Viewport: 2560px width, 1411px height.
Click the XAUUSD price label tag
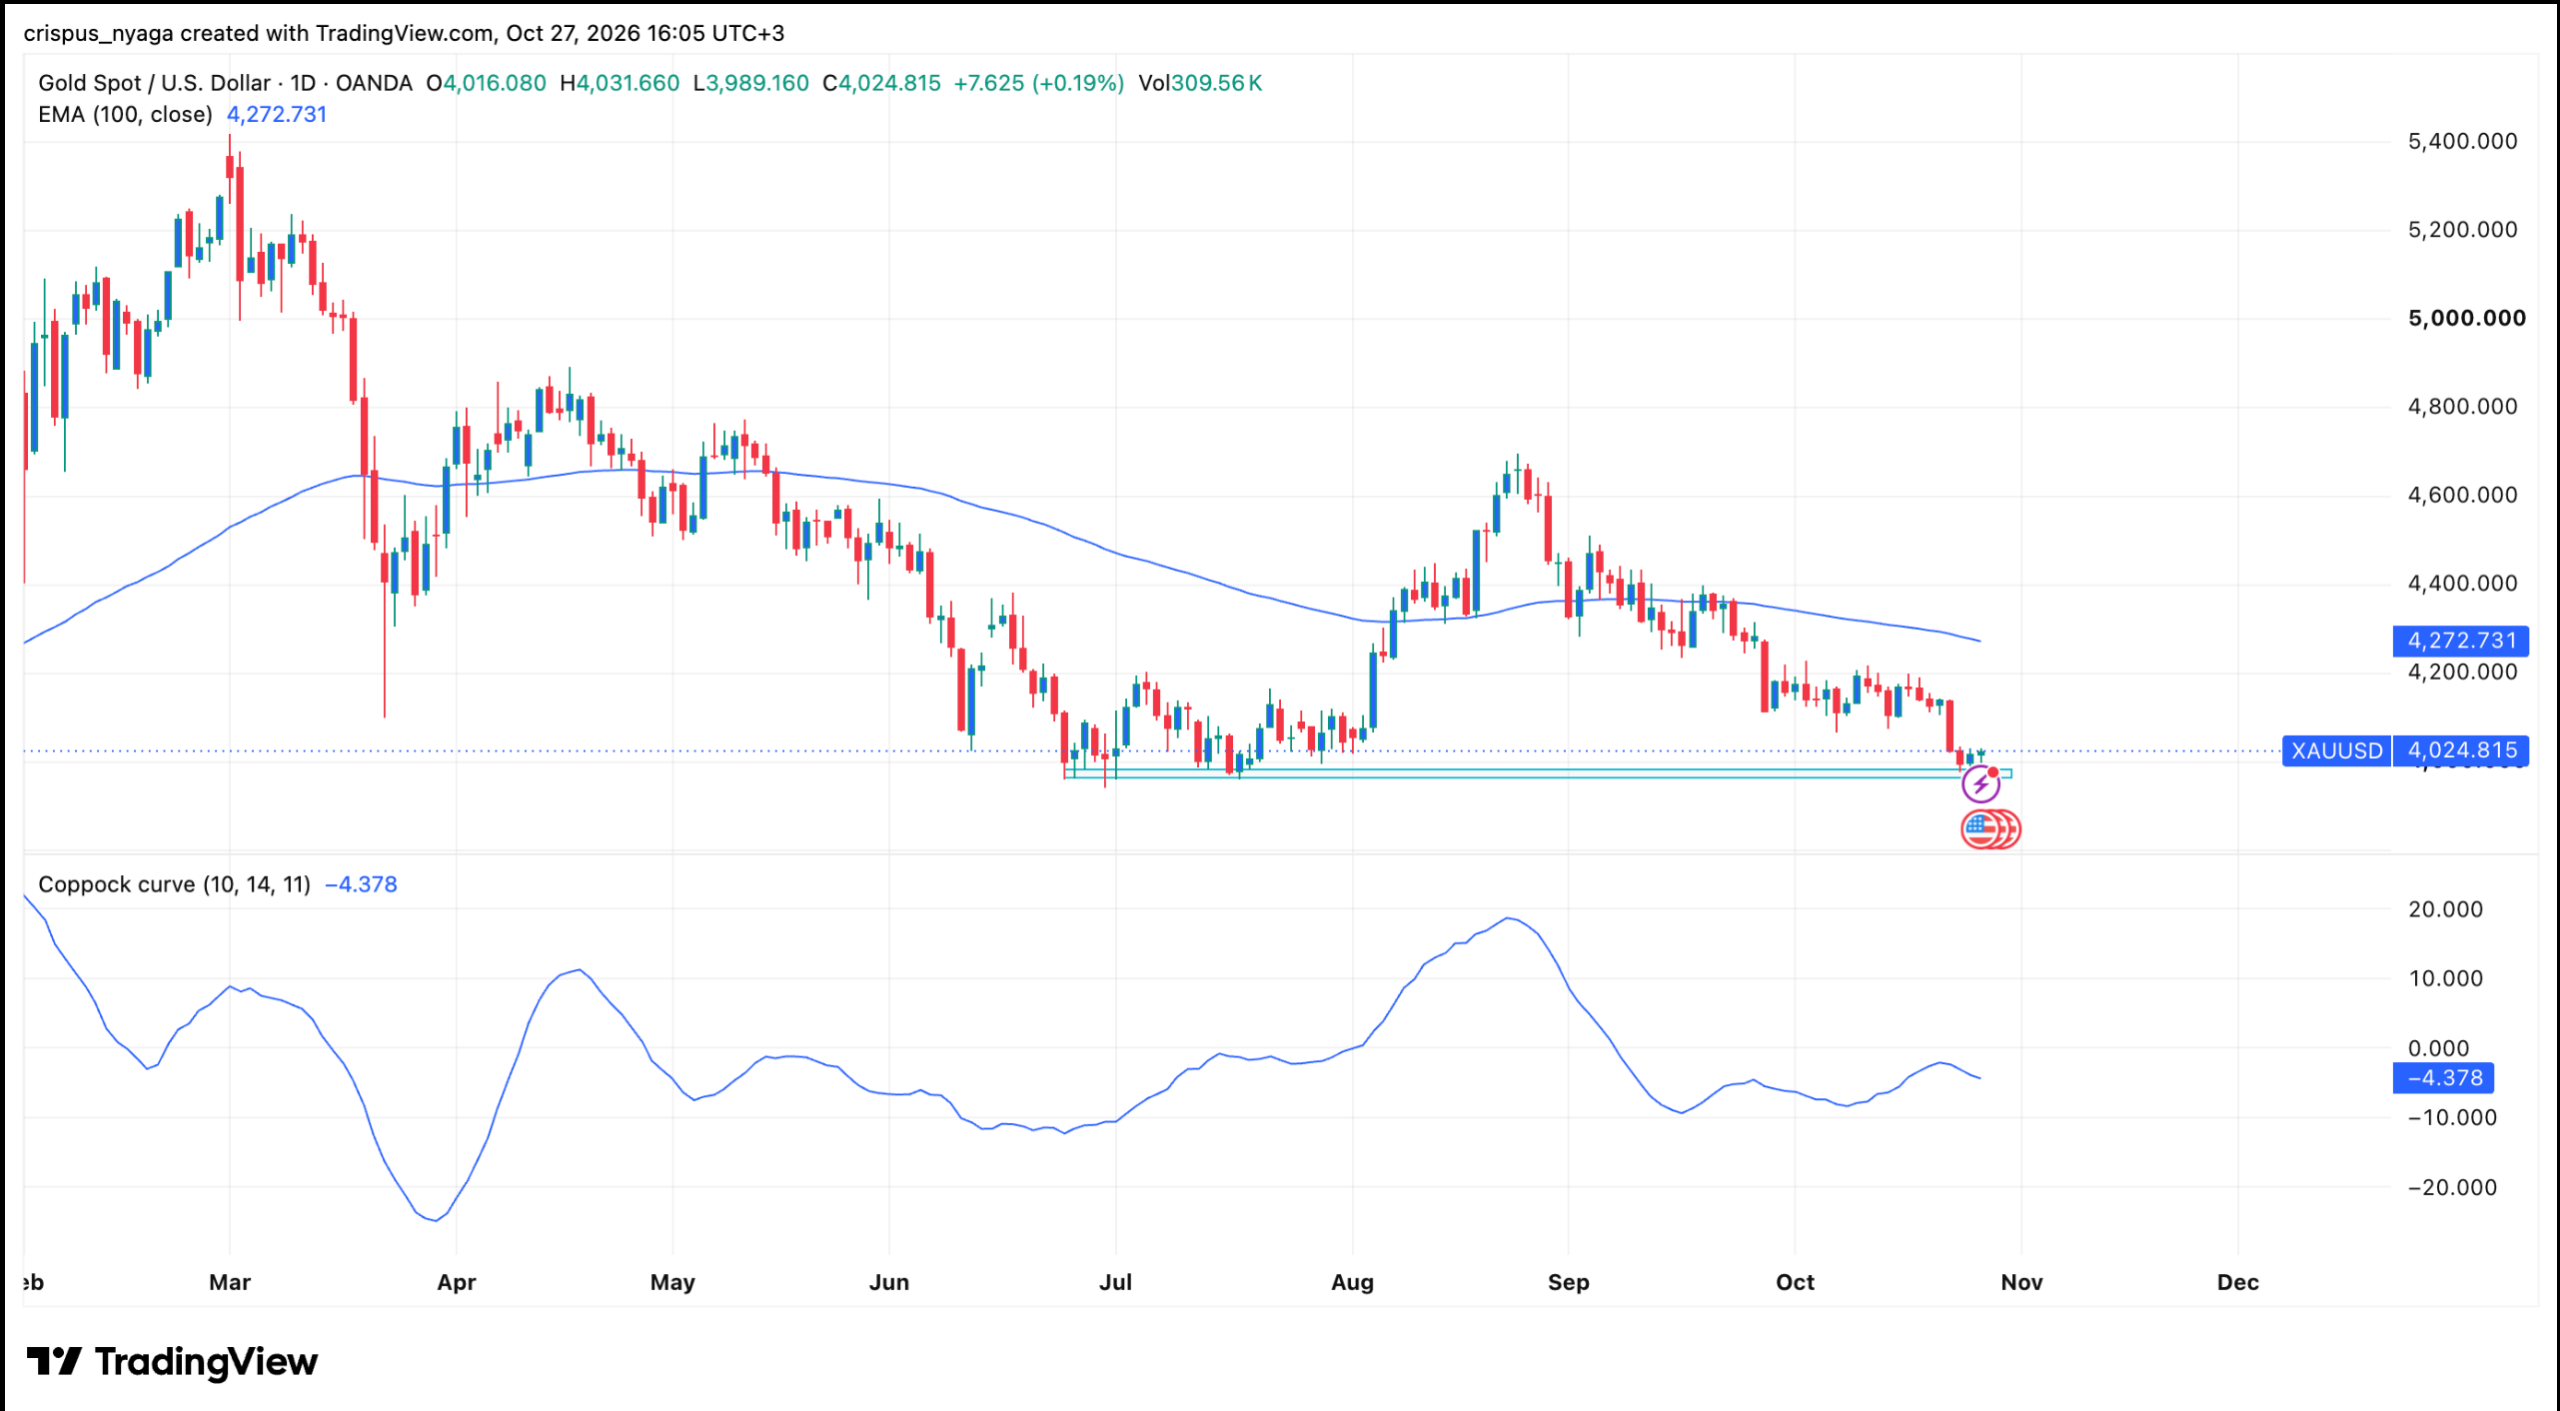[x=2336, y=750]
